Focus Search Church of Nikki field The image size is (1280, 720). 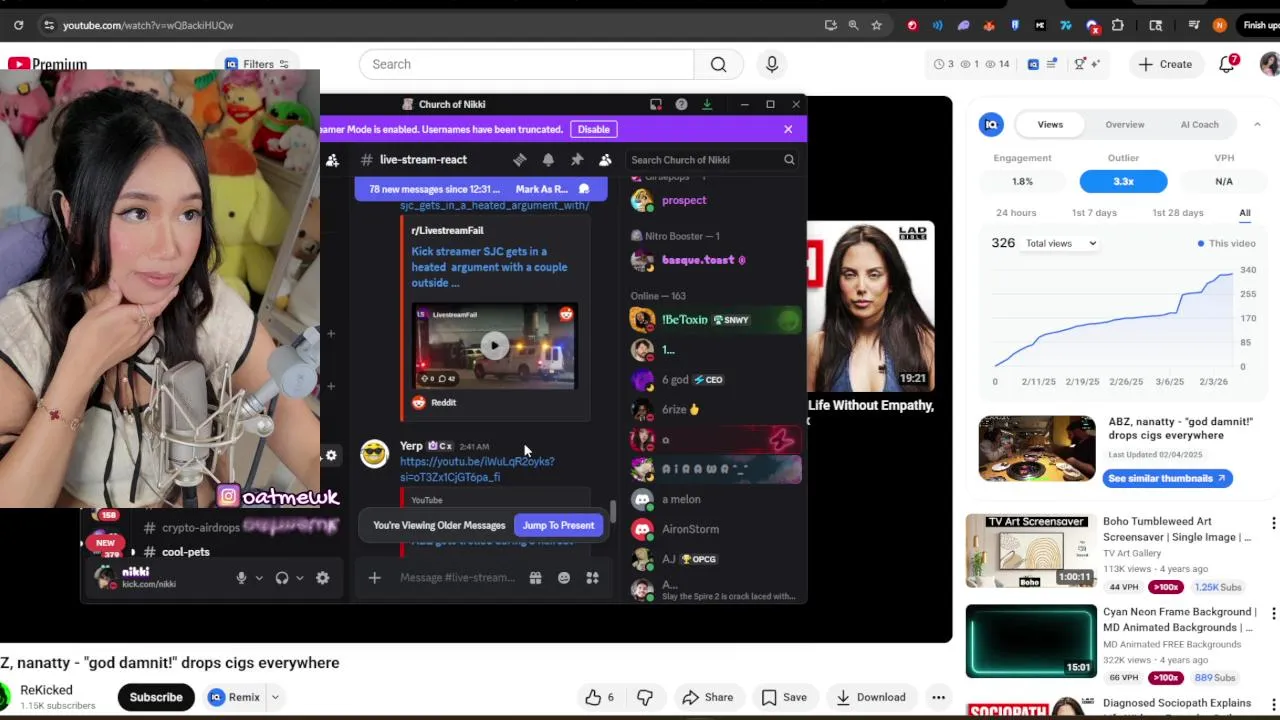click(712, 160)
